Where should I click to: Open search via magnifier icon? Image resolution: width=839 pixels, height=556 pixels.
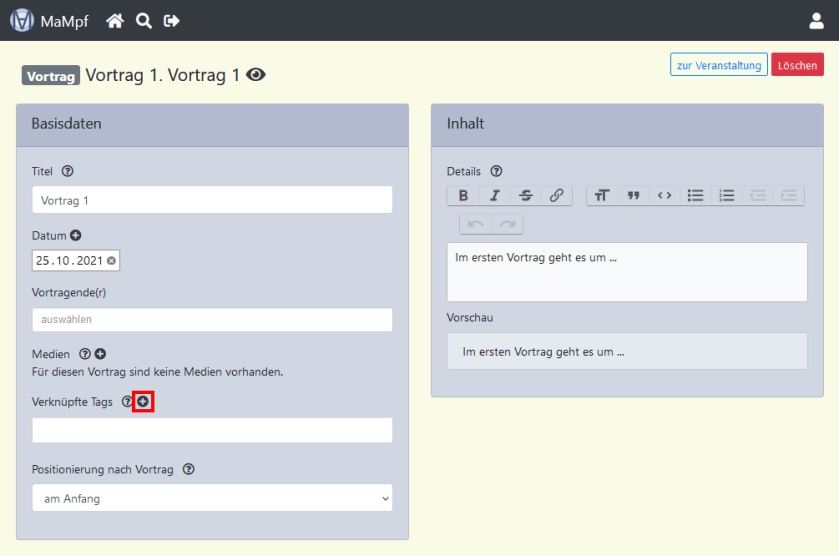[x=144, y=20]
